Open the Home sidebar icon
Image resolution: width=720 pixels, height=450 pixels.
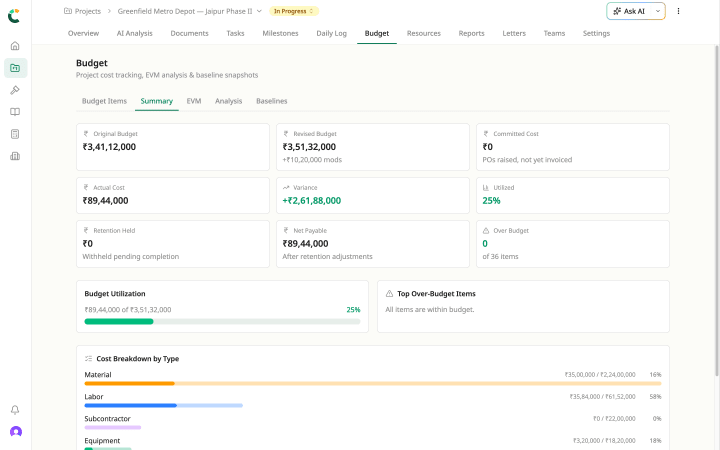[15, 46]
